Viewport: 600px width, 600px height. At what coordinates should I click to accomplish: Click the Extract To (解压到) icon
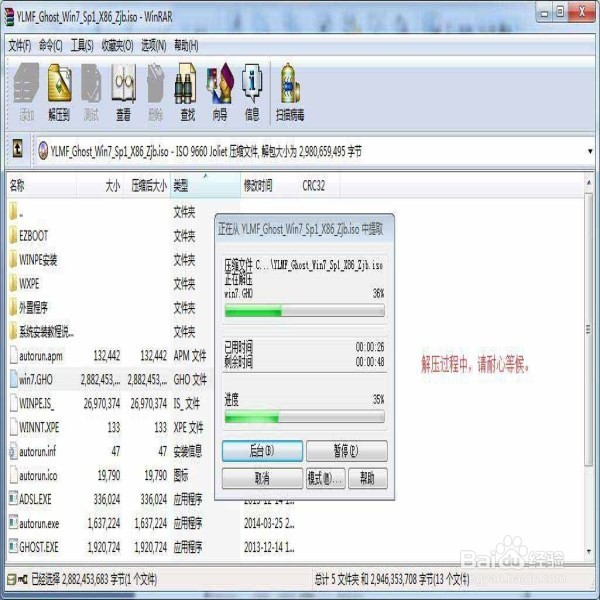click(x=59, y=83)
